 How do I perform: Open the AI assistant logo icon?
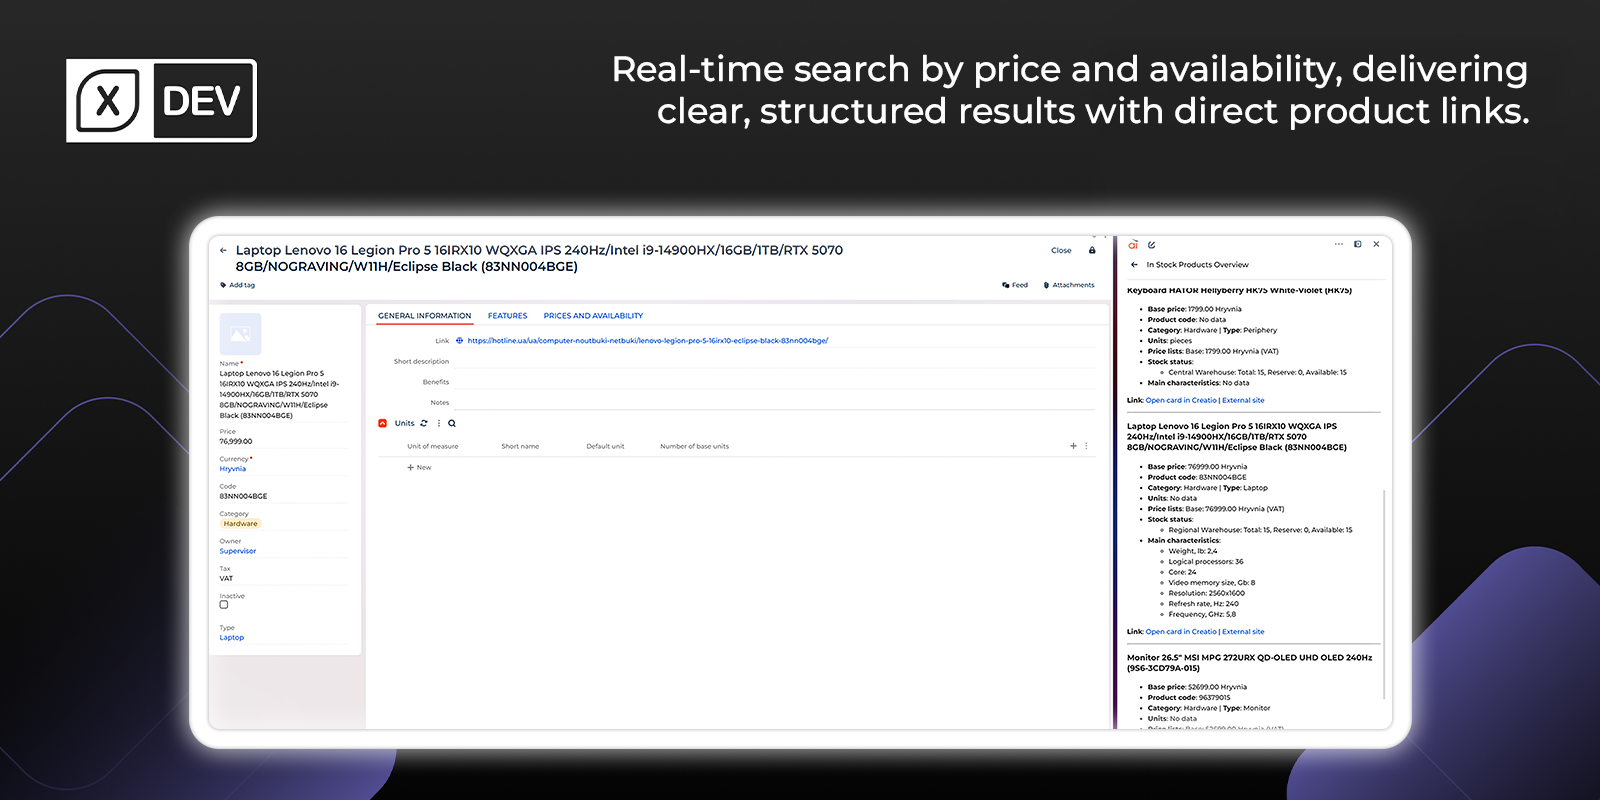coord(1133,245)
